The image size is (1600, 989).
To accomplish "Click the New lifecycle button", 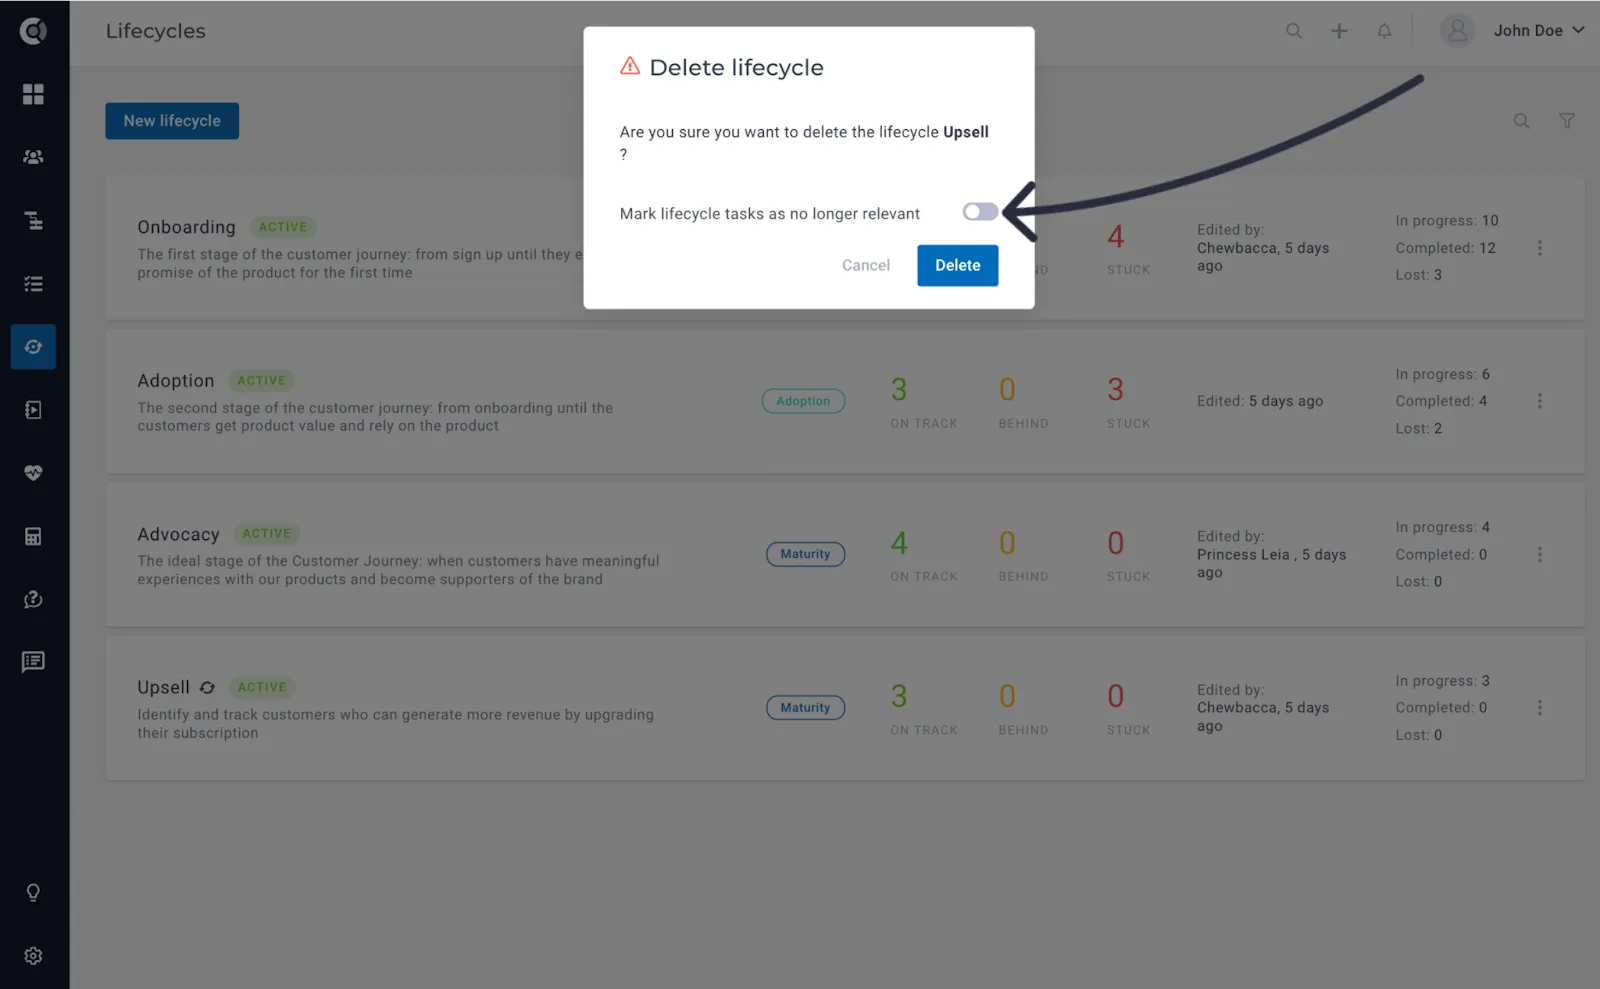I will 172,121.
